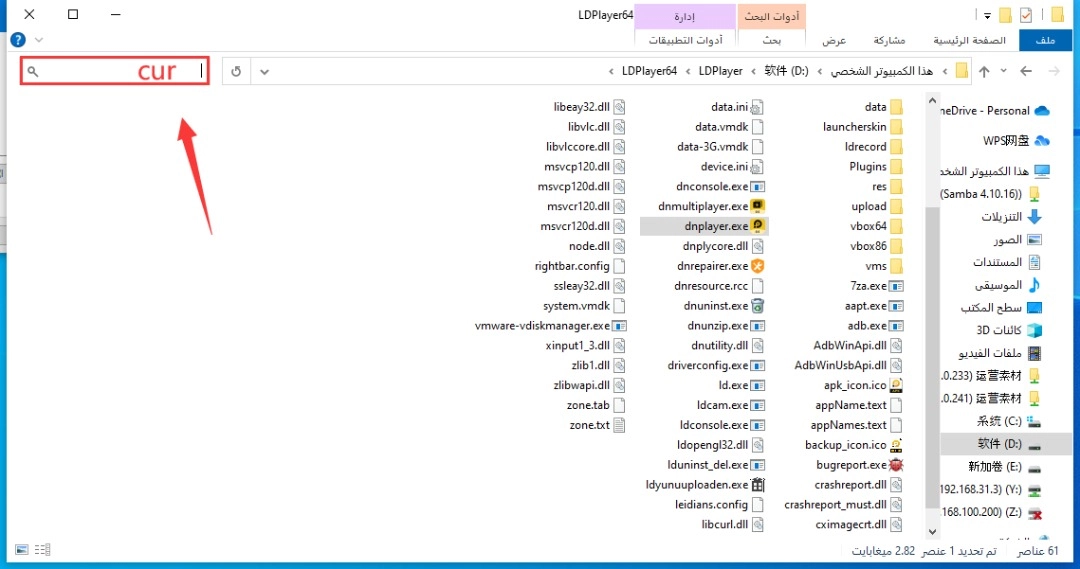The image size is (1080, 569).
Task: Select folder launcherskin
Action: point(862,127)
